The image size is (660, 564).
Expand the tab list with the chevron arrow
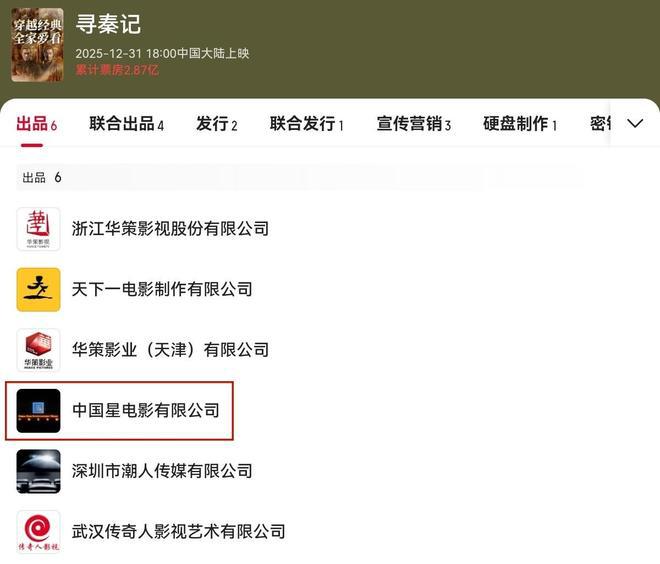click(x=635, y=123)
